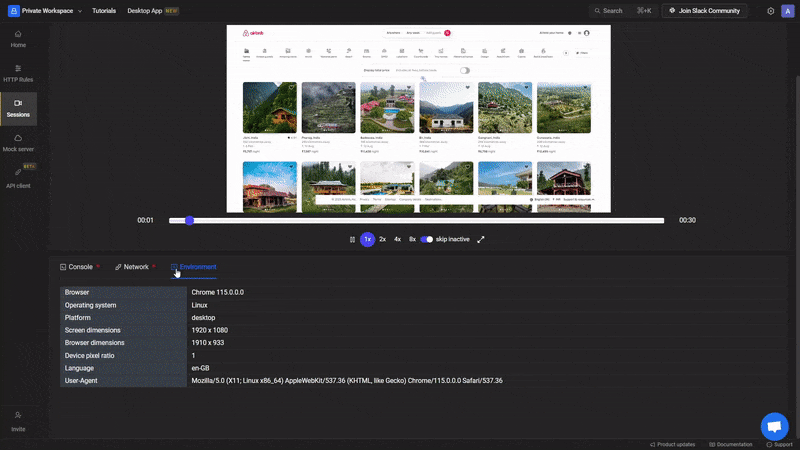Screen dimensions: 800x450
Task: Select the Chrome 115.0.0.0 browser value
Action: coord(217,292)
